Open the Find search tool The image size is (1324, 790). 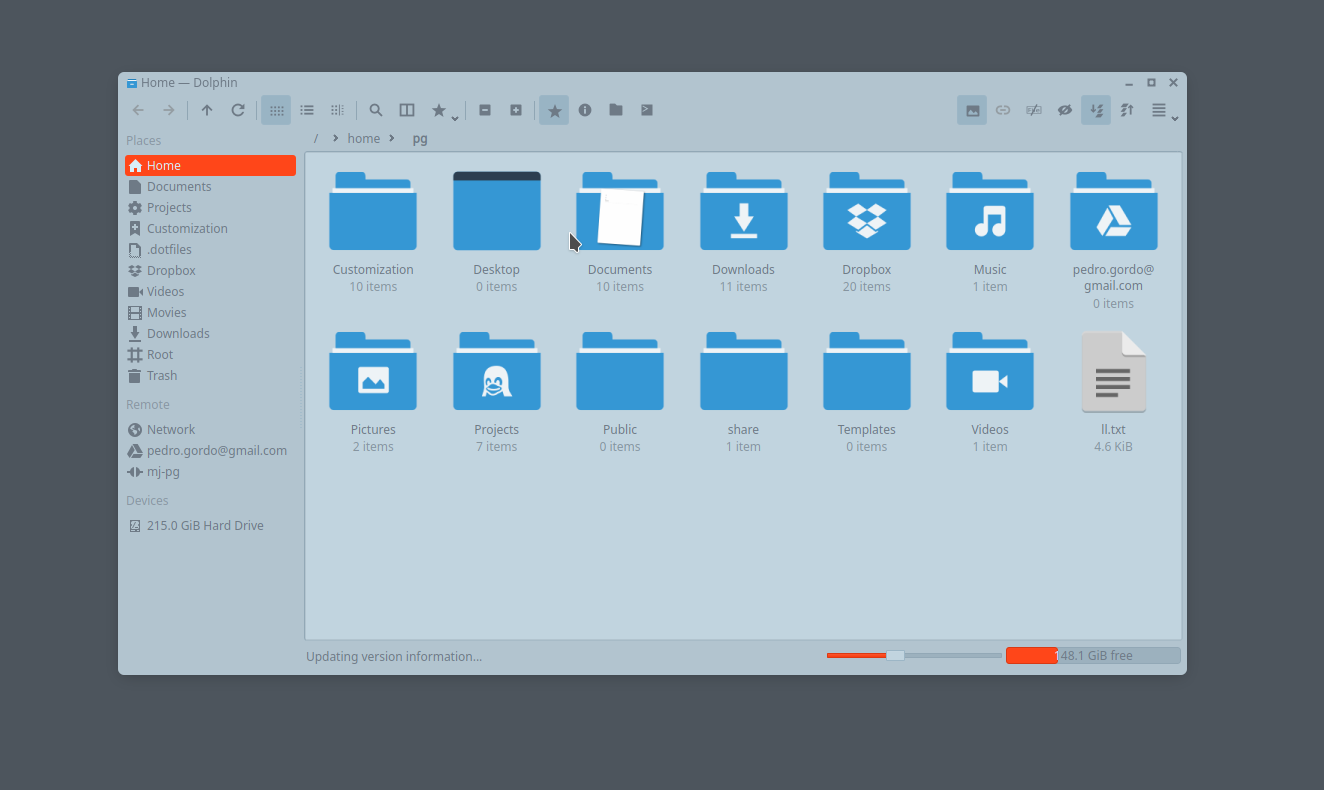pyautogui.click(x=376, y=110)
